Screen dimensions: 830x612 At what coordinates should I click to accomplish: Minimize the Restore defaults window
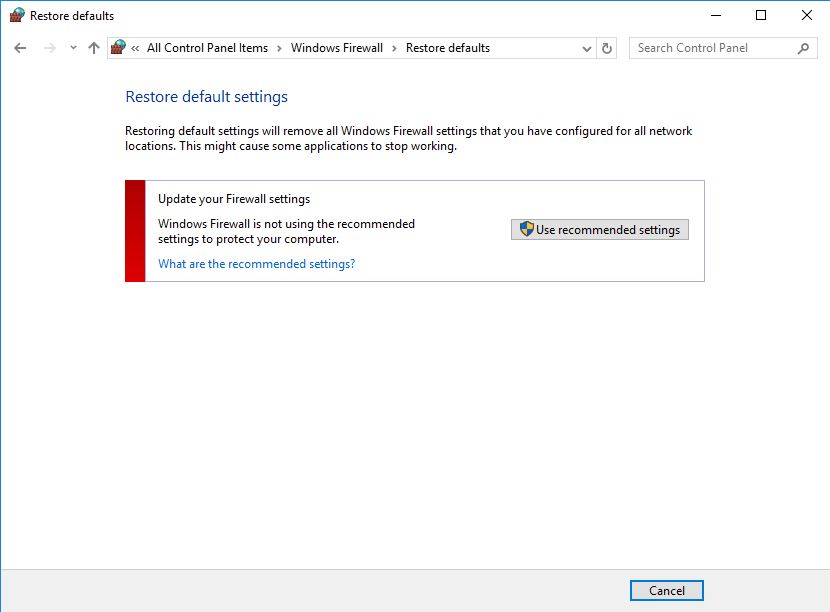coord(716,15)
